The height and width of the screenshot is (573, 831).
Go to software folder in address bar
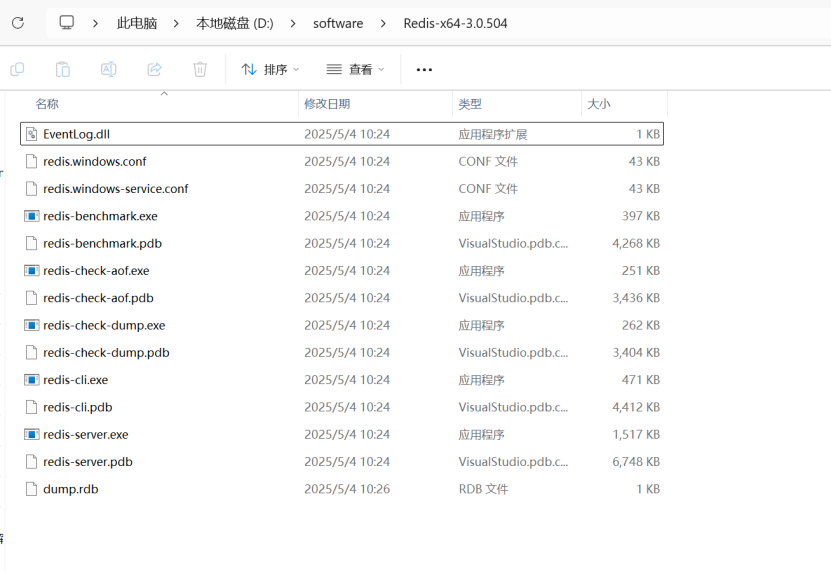[338, 23]
